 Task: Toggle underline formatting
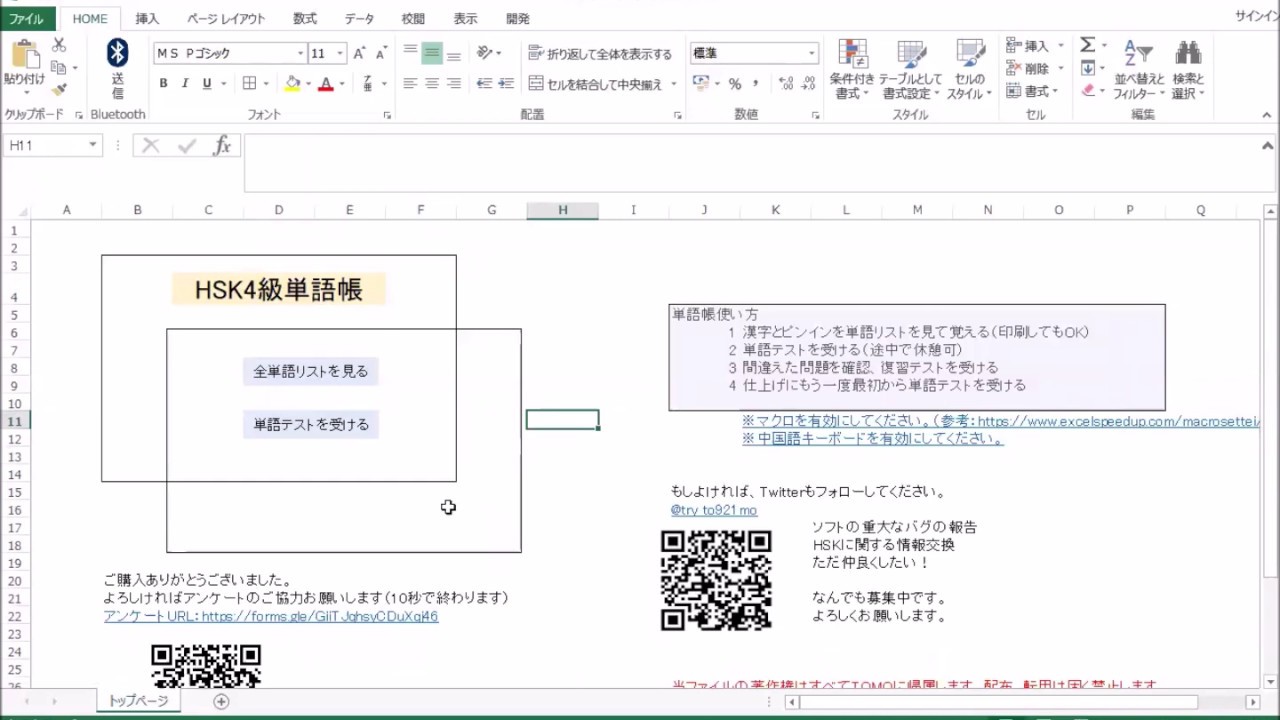click(207, 83)
